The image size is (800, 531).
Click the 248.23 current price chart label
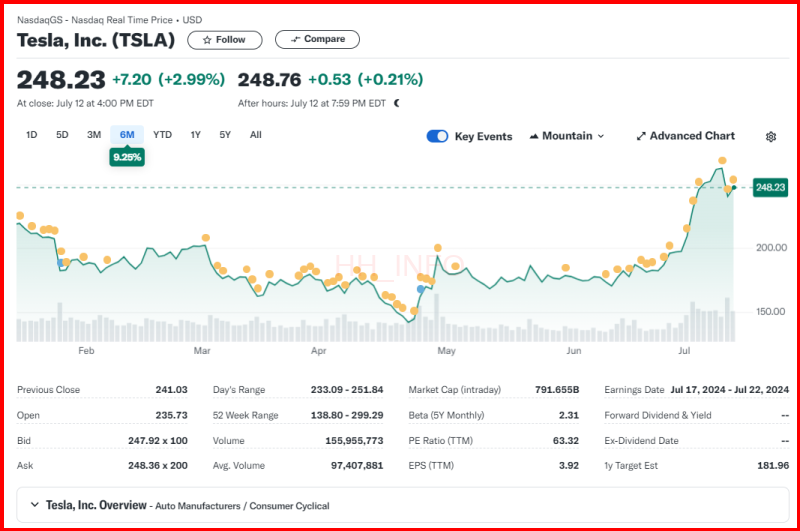(x=770, y=188)
